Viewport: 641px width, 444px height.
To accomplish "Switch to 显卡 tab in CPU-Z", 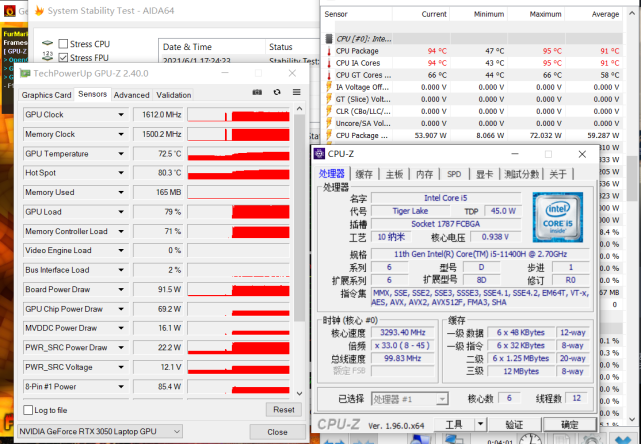I will pos(484,174).
